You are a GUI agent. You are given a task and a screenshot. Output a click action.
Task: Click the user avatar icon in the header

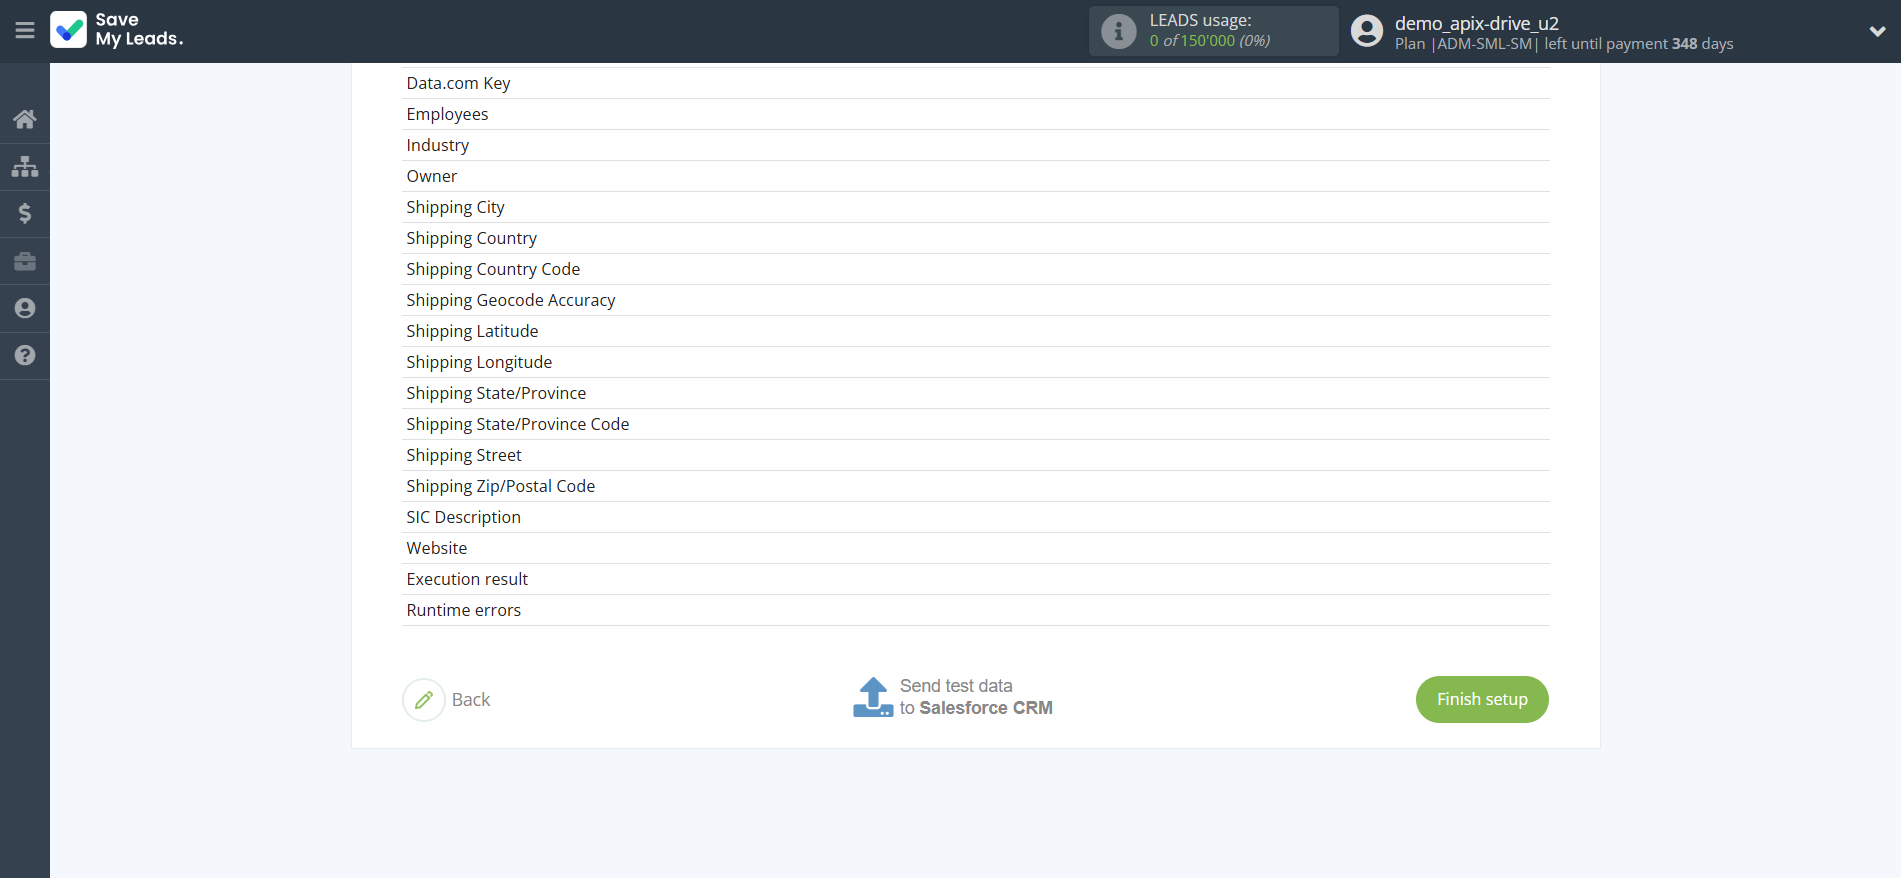pos(1366,31)
